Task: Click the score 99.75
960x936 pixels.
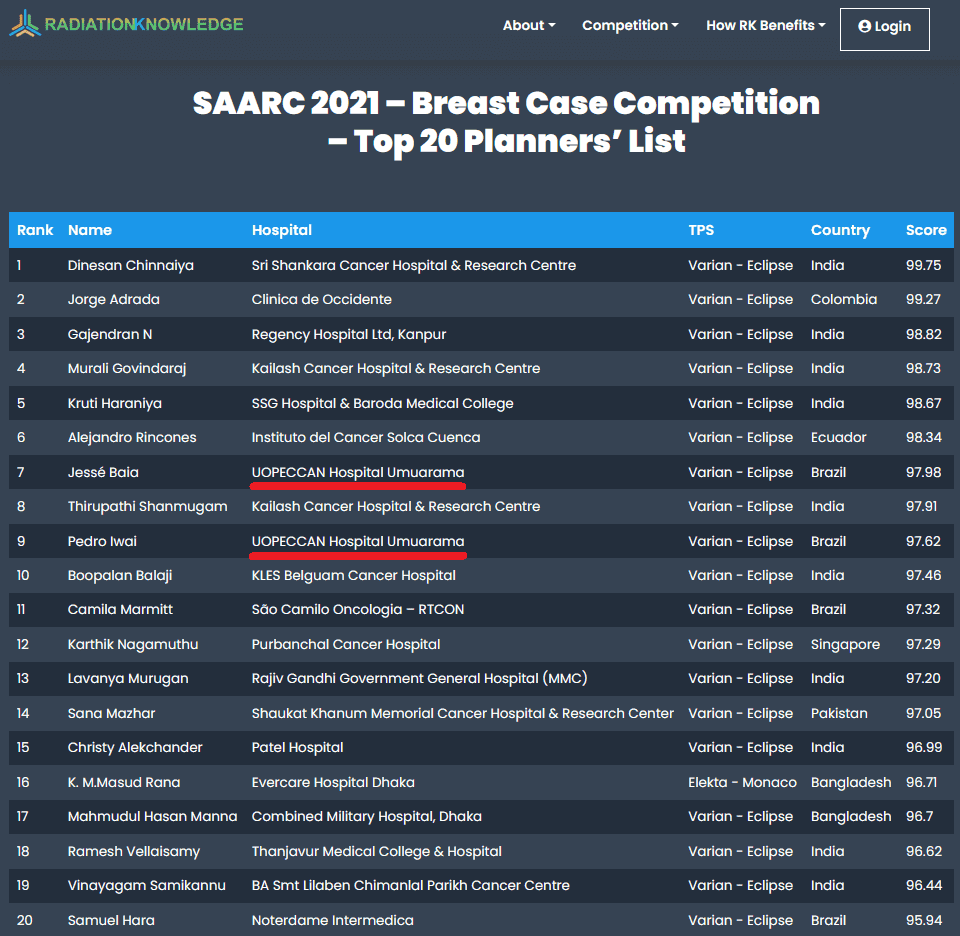Action: pos(923,266)
